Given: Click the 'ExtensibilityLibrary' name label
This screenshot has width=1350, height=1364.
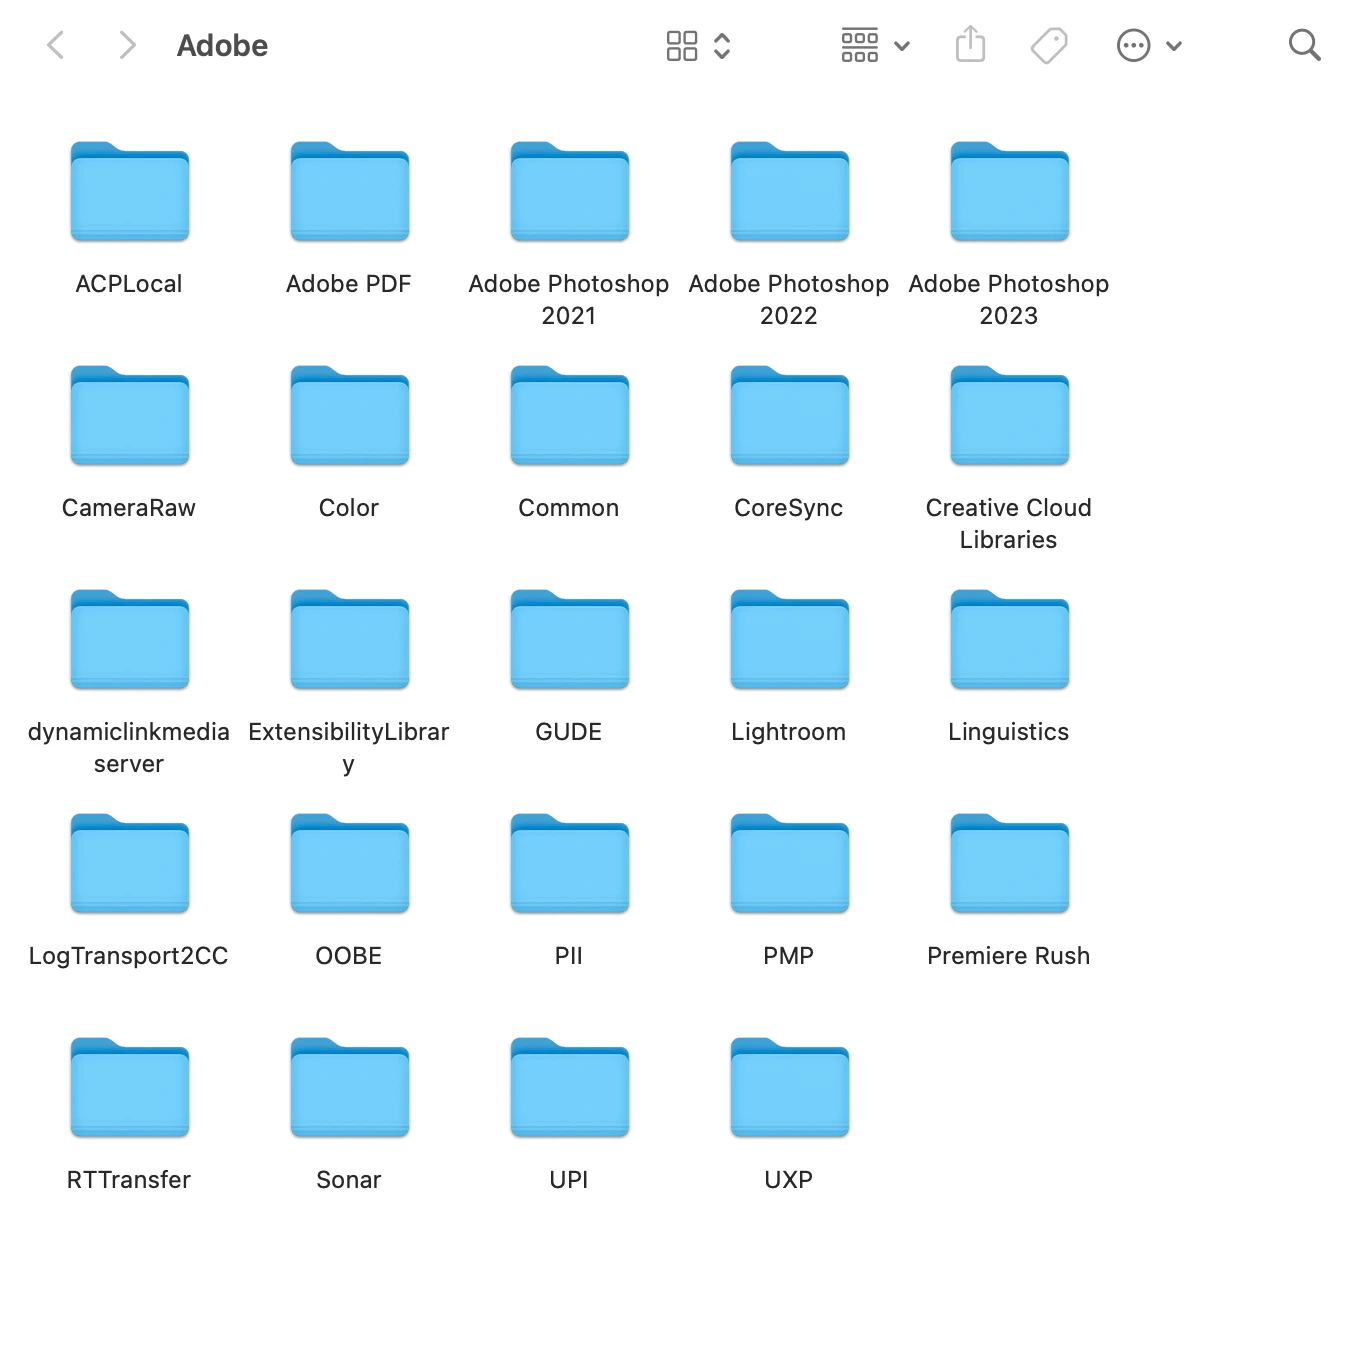Looking at the screenshot, I should click(349, 748).
